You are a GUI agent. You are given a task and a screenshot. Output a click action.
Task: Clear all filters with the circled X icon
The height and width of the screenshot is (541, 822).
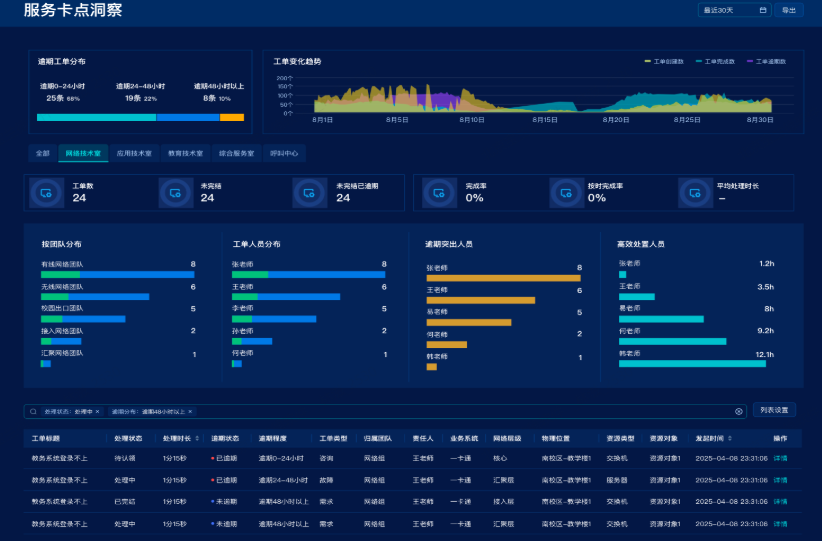[x=739, y=412]
